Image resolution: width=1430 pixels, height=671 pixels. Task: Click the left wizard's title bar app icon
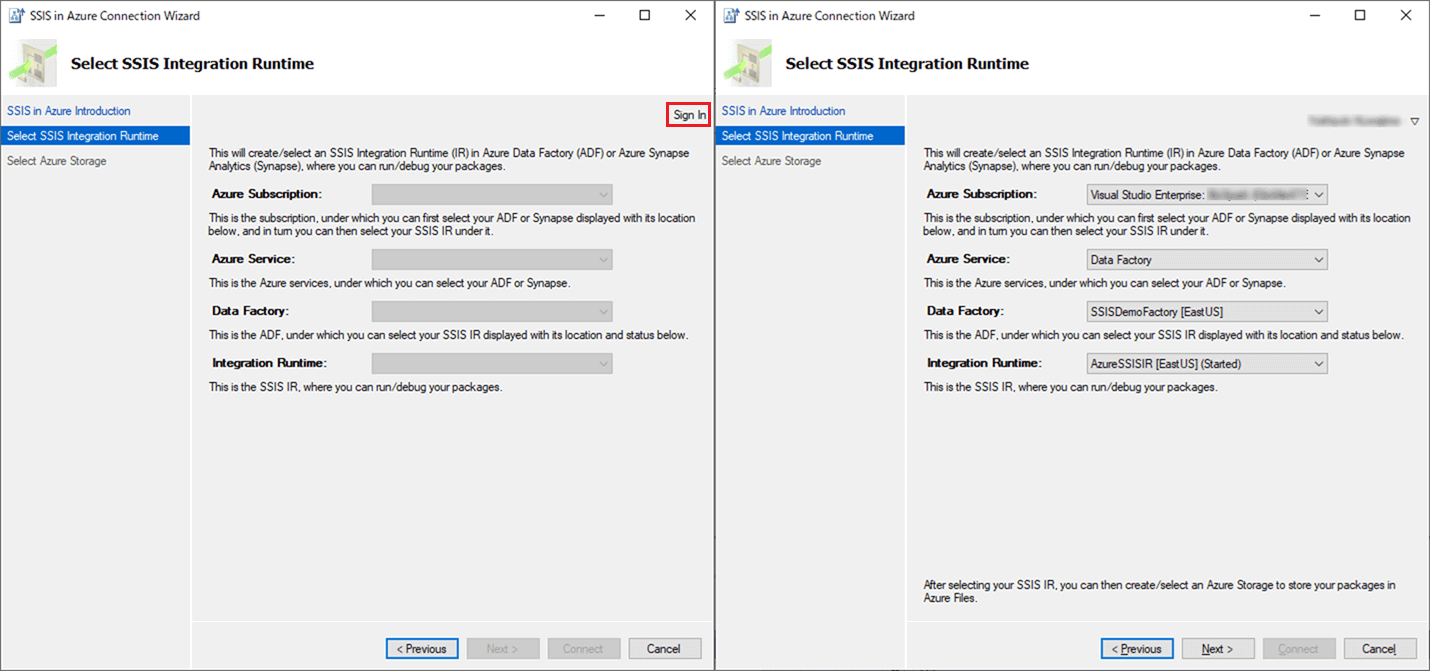(x=16, y=15)
